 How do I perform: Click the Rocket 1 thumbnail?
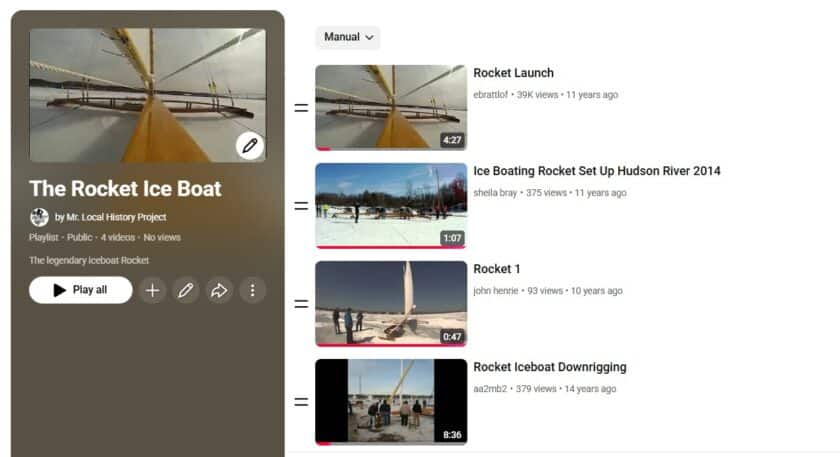[391, 304]
